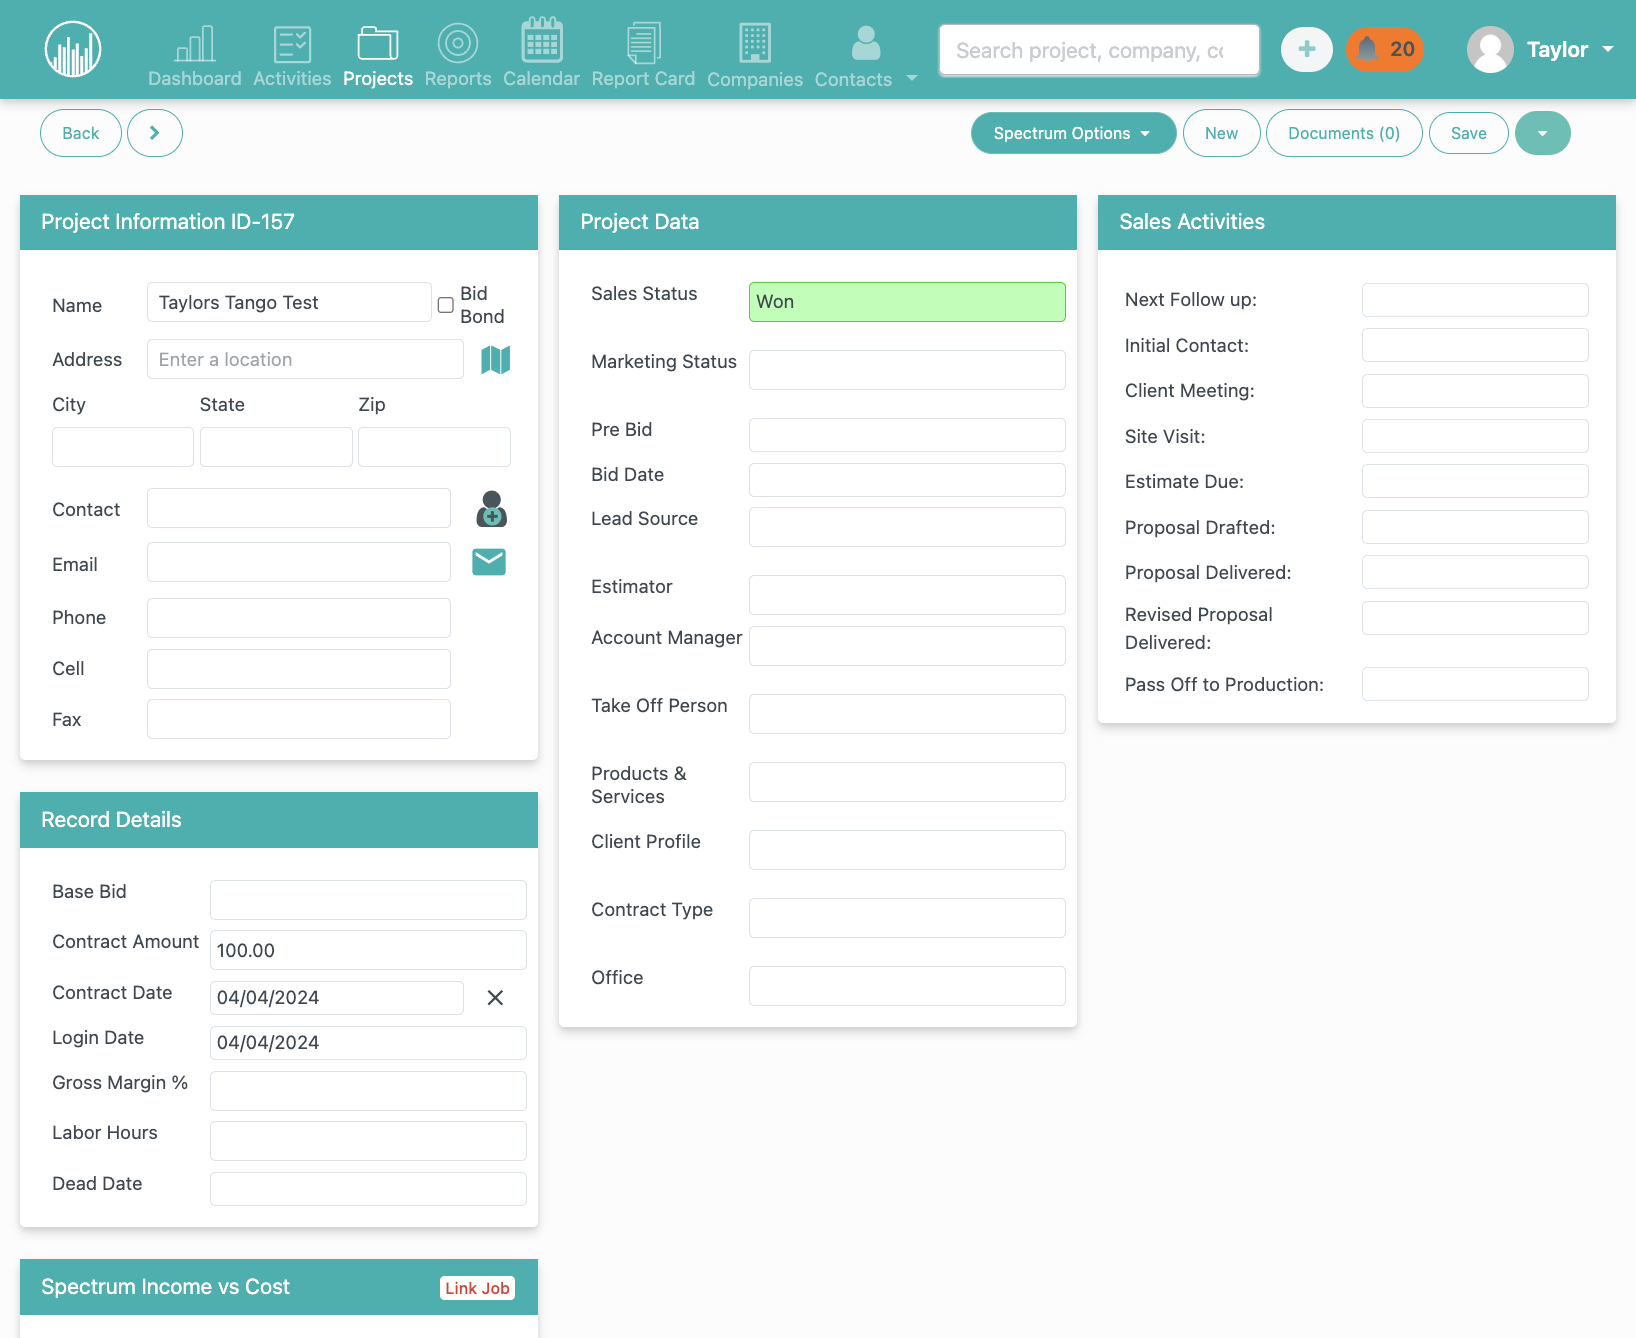
Task: Go to next record arrow
Action: [155, 133]
